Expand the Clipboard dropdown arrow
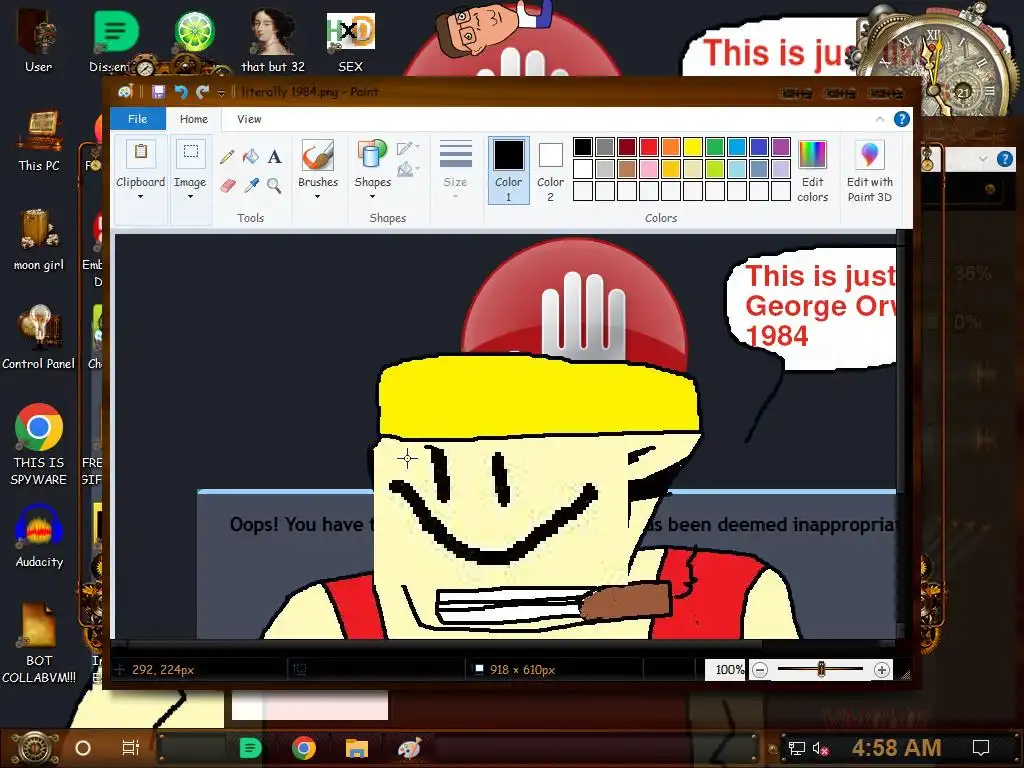Image resolution: width=1024 pixels, height=768 pixels. [x=140, y=197]
